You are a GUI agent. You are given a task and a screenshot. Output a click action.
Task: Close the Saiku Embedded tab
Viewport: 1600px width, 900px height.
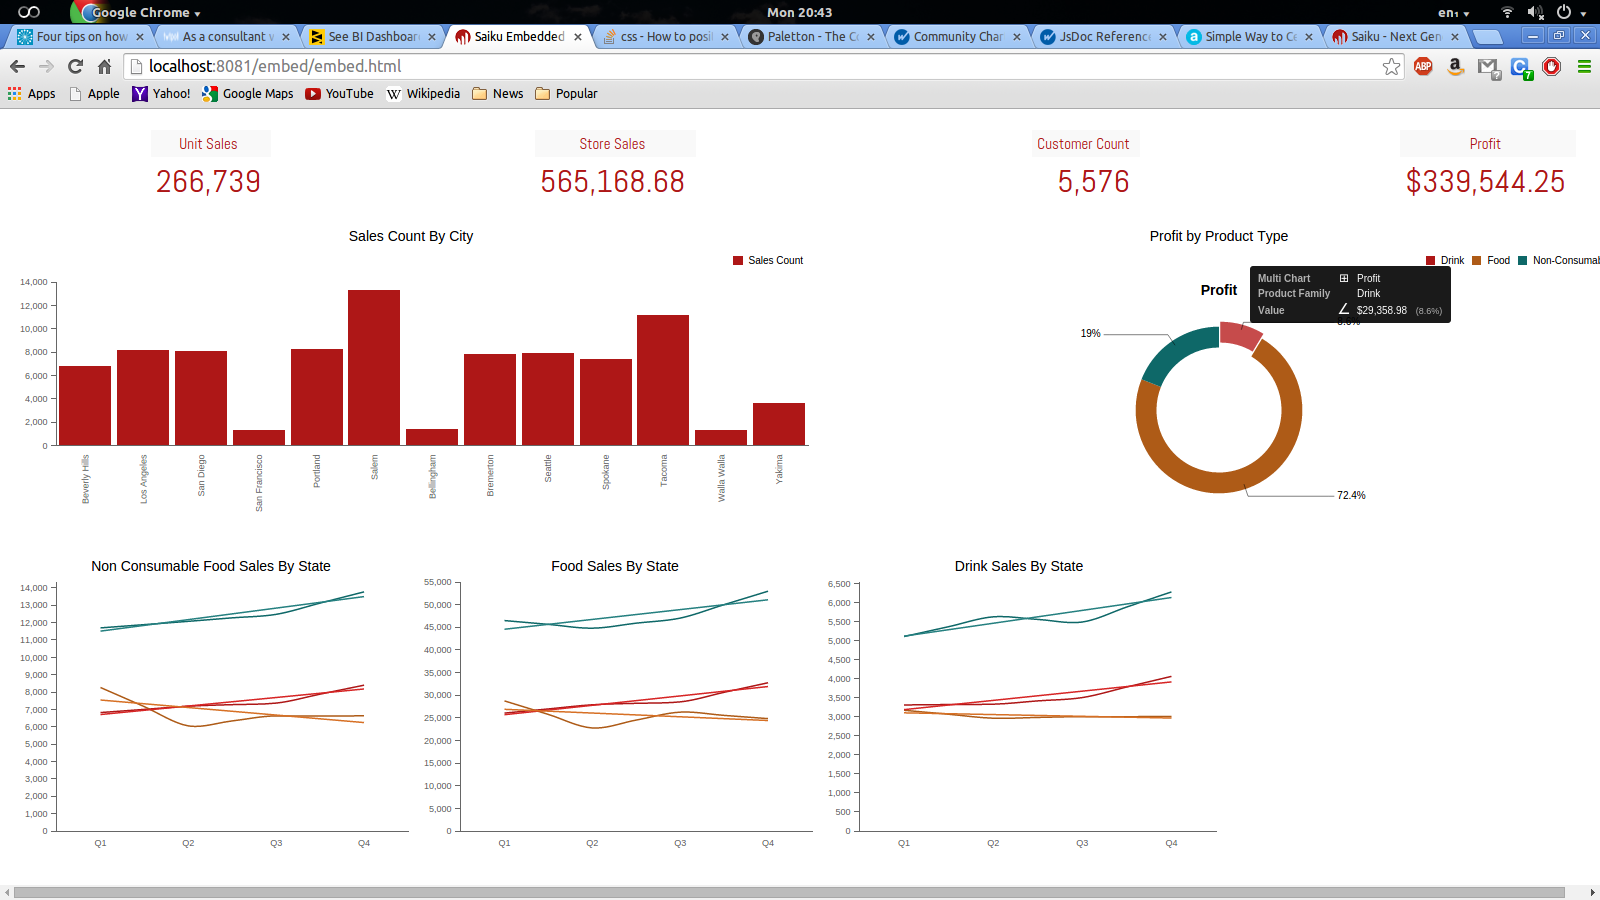(x=578, y=37)
